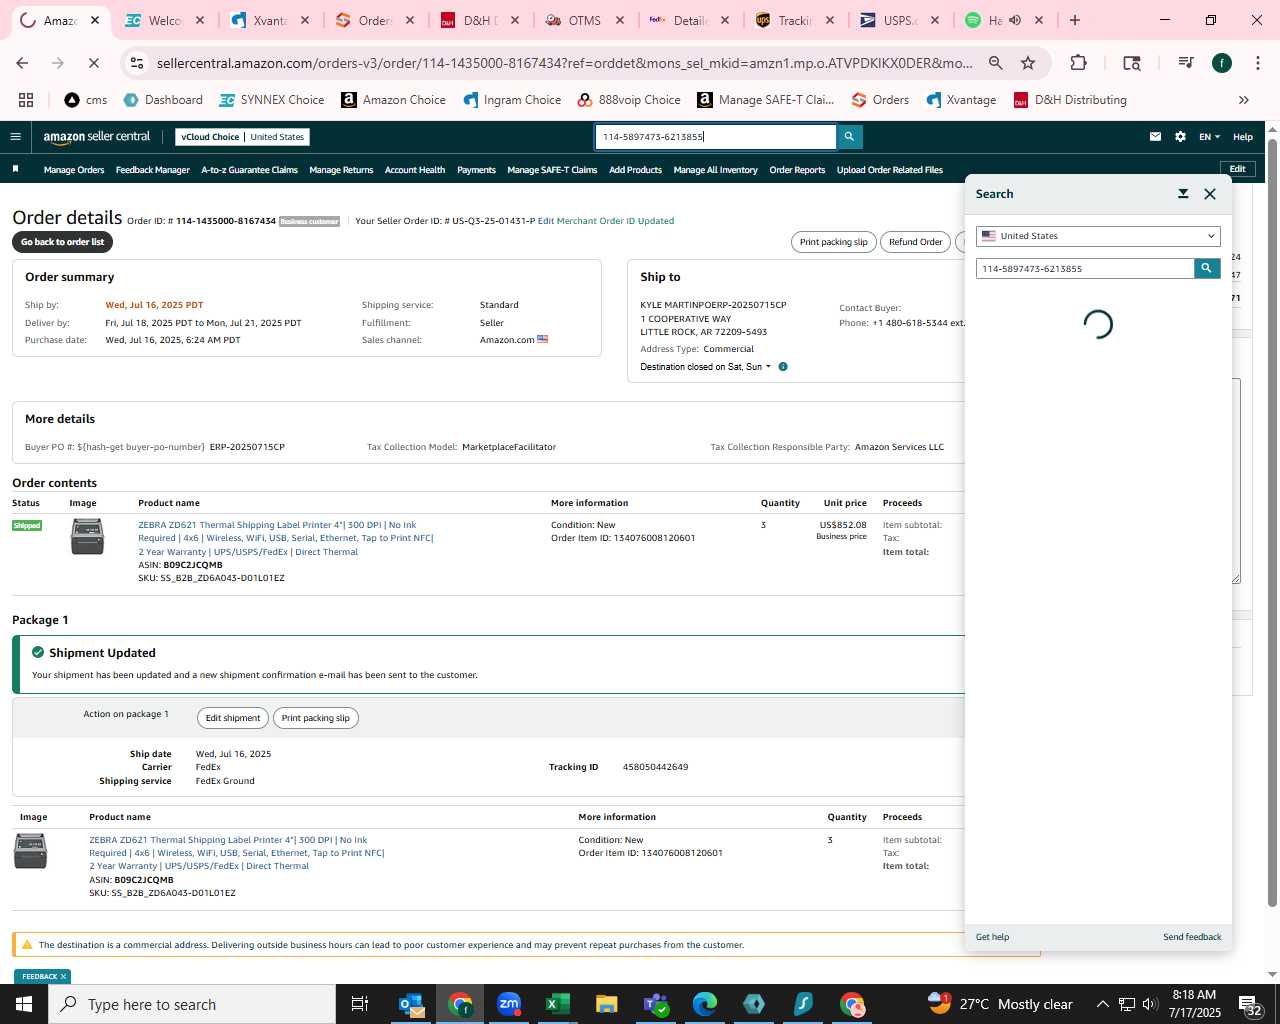Click Search panel order ID field
Image resolution: width=1280 pixels, height=1024 pixels.
tap(1085, 268)
